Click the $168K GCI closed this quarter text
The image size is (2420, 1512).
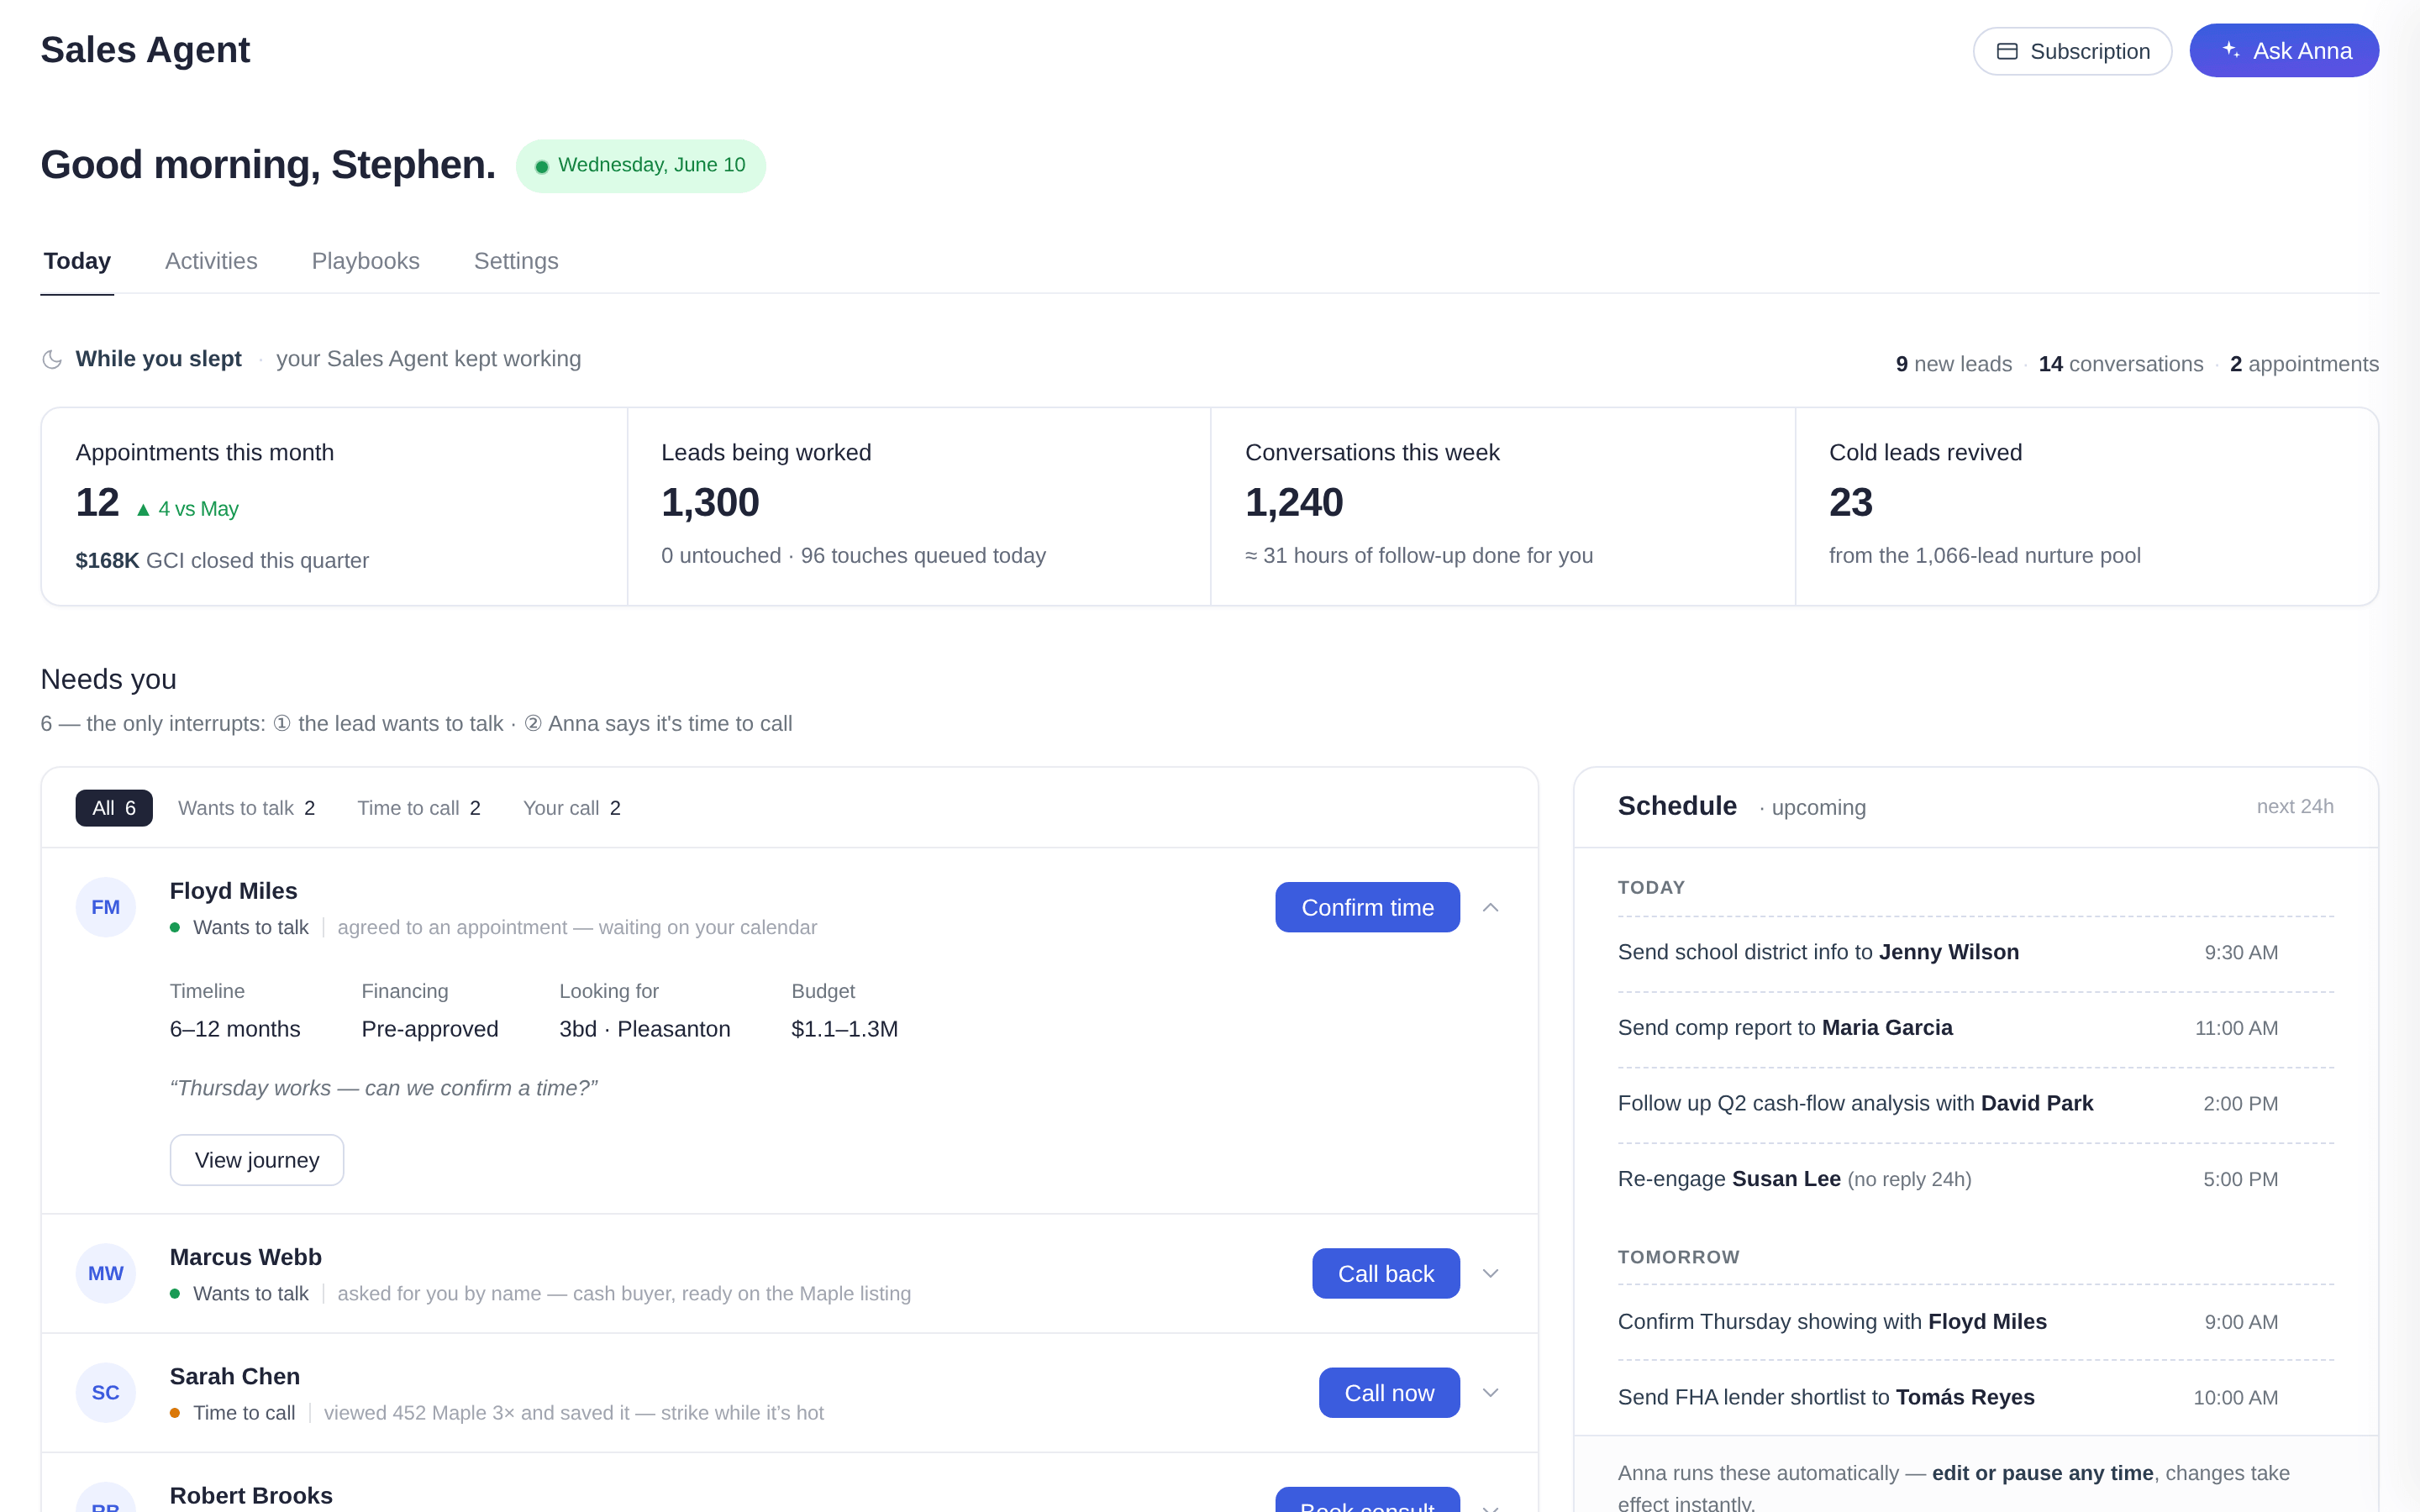point(222,561)
